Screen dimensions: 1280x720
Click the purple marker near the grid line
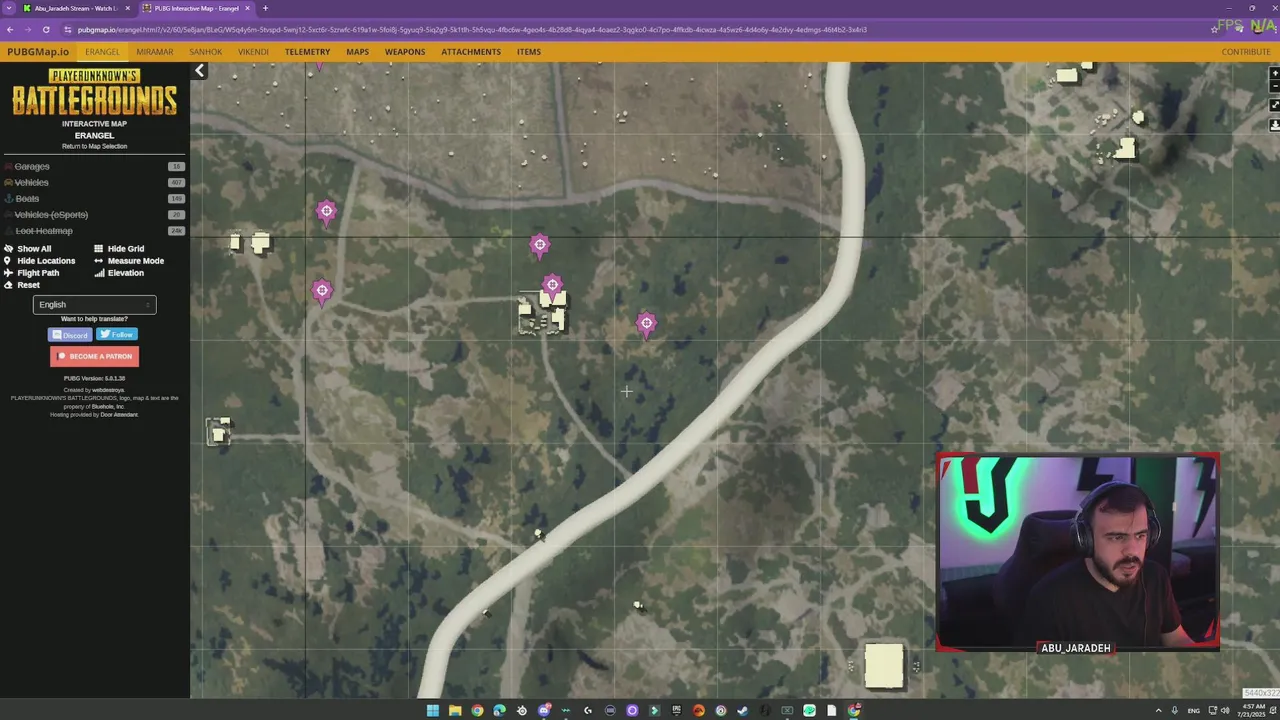(540, 245)
